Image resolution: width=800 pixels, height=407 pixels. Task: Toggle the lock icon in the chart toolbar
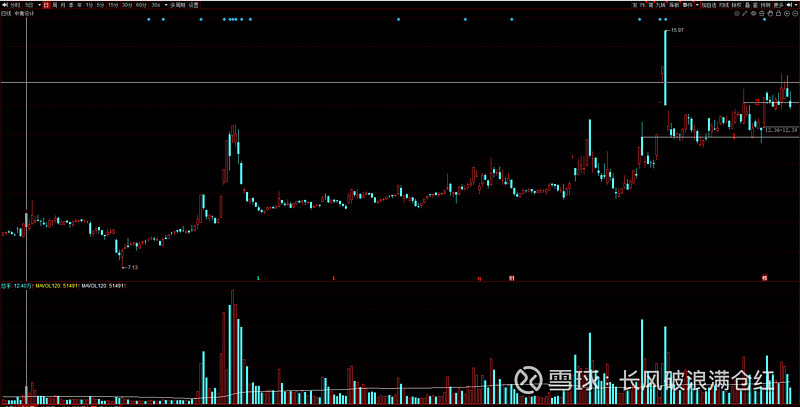pyautogui.click(x=779, y=14)
